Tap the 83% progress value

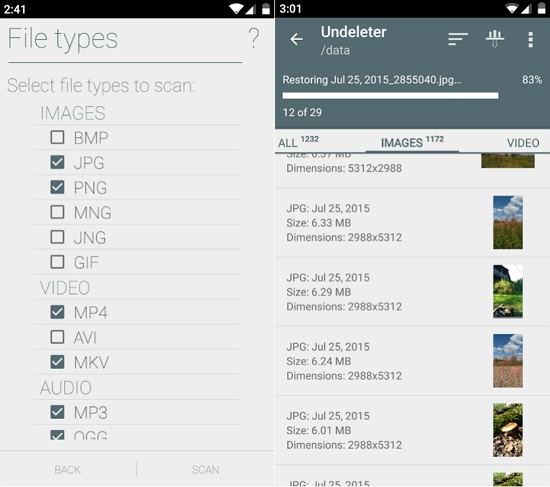click(532, 80)
